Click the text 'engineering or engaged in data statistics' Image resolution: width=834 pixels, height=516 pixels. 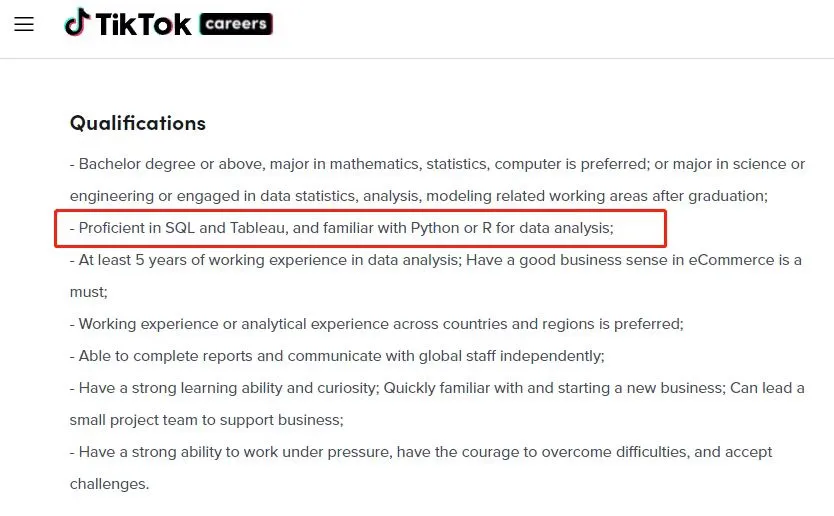[214, 196]
